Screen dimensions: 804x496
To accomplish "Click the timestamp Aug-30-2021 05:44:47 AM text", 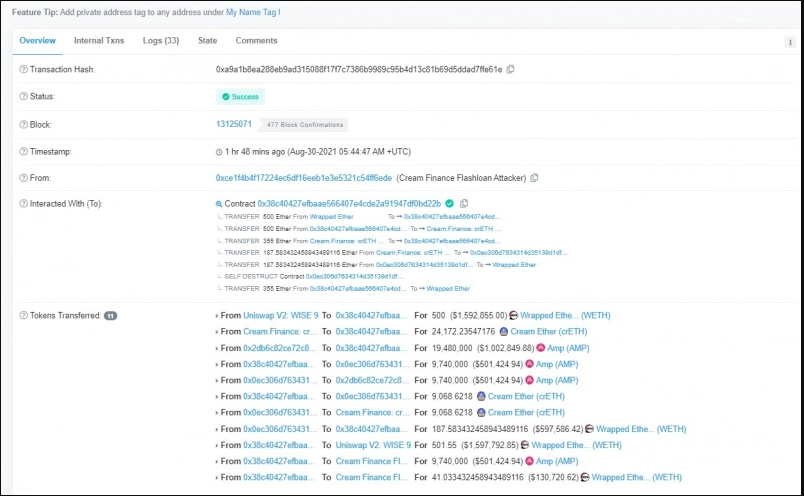I will pyautogui.click(x=349, y=152).
